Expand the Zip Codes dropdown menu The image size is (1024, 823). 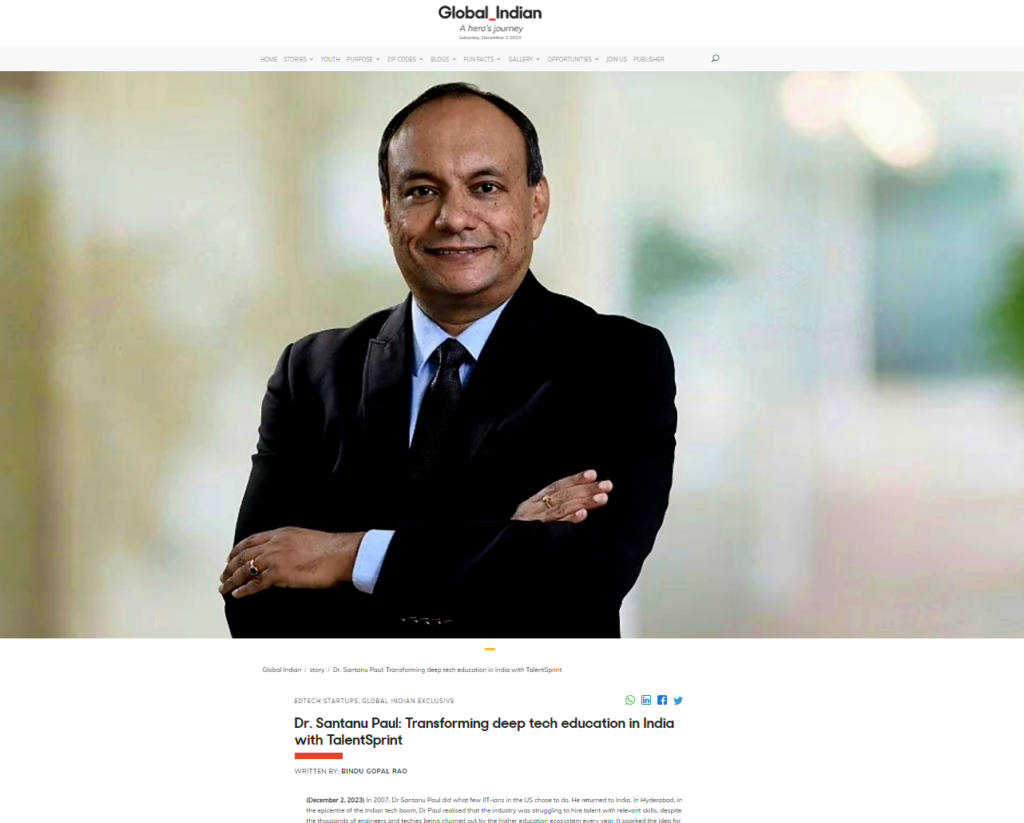coord(405,59)
